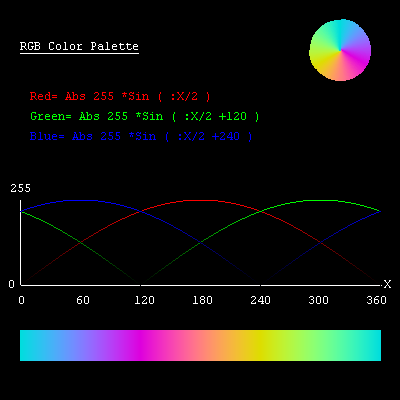The image size is (400, 400).
Task: Click the 360 x-axis tick label
Action: click(376, 300)
